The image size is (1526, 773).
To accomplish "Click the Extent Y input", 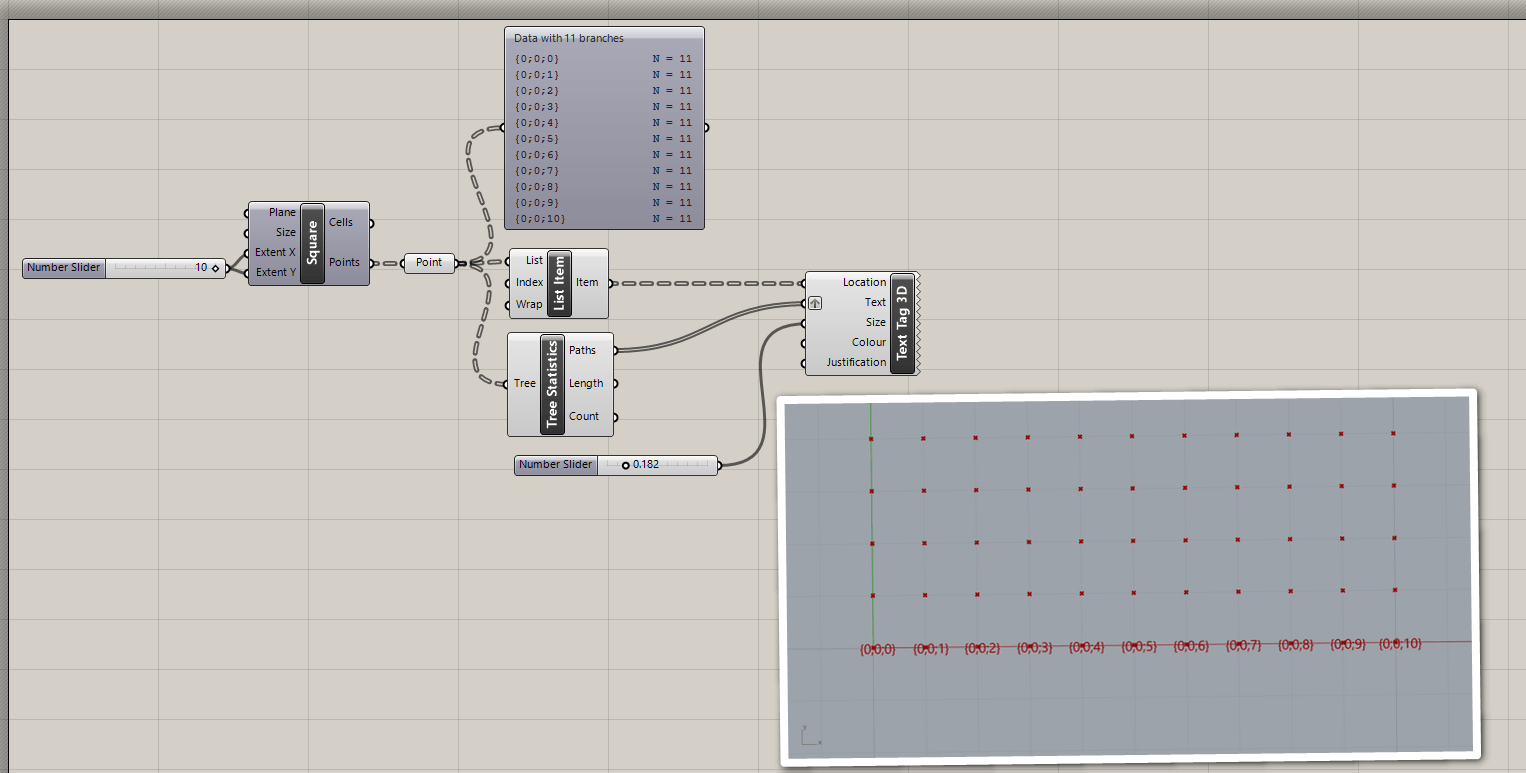I will [276, 273].
